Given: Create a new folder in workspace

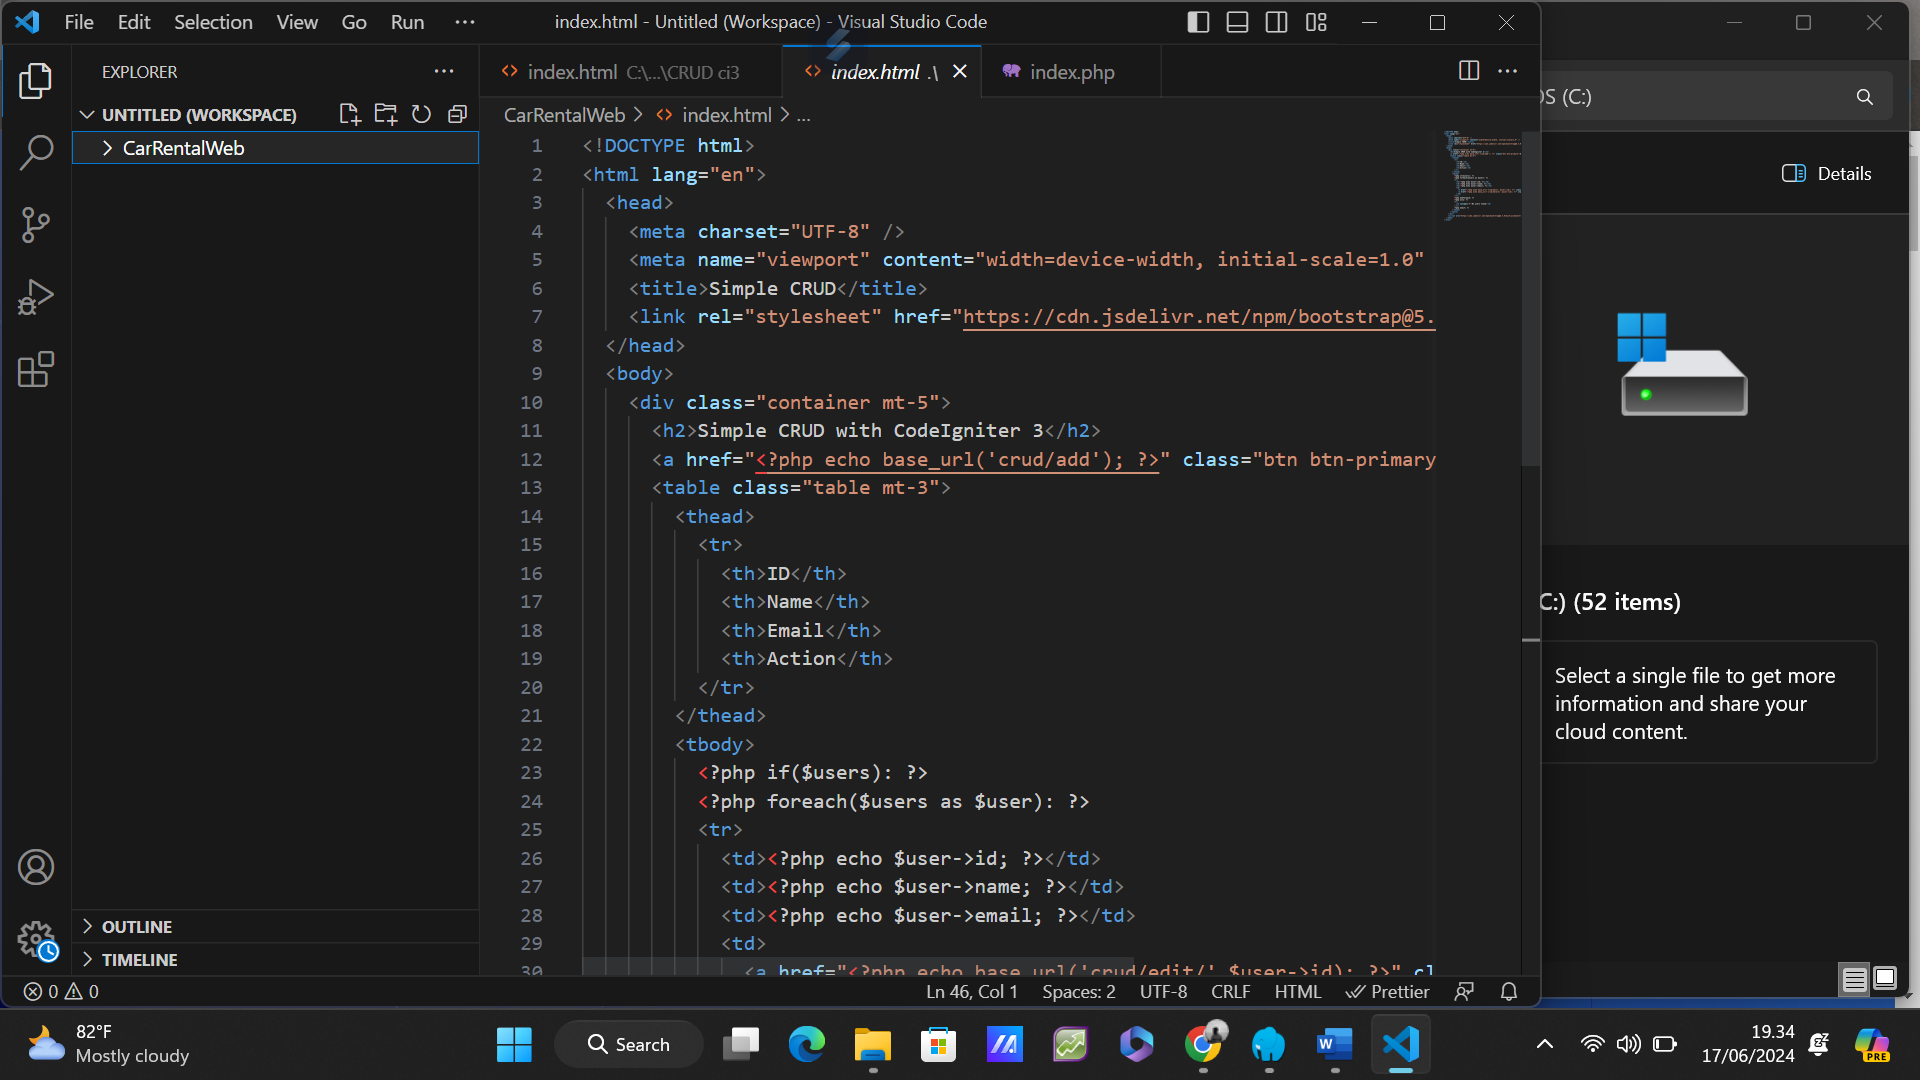Looking at the screenshot, I should point(385,115).
